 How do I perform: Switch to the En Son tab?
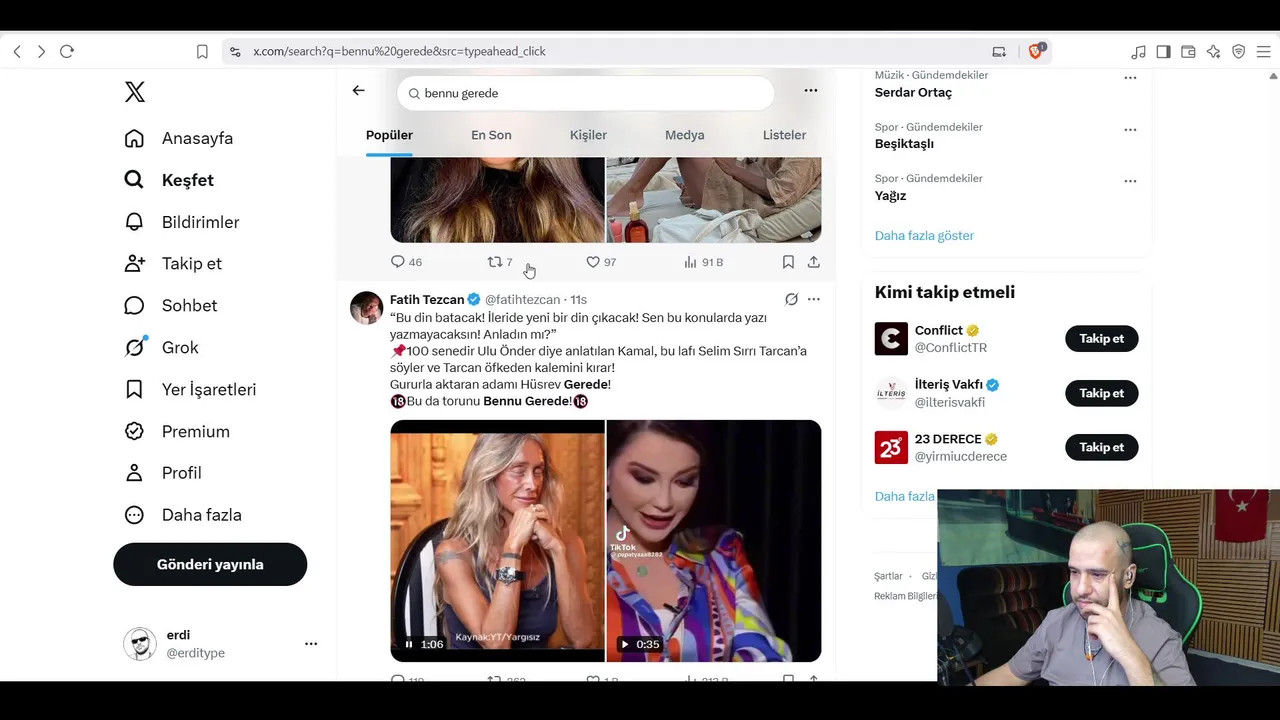pyautogui.click(x=491, y=135)
